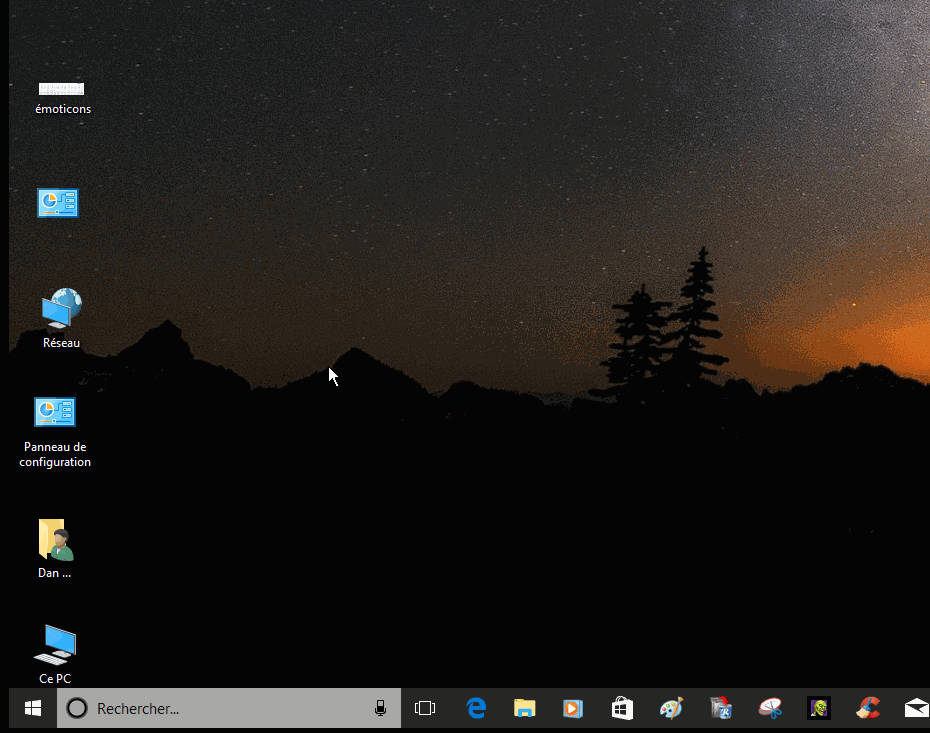Select the Ce PC desktop icon

tap(55, 654)
